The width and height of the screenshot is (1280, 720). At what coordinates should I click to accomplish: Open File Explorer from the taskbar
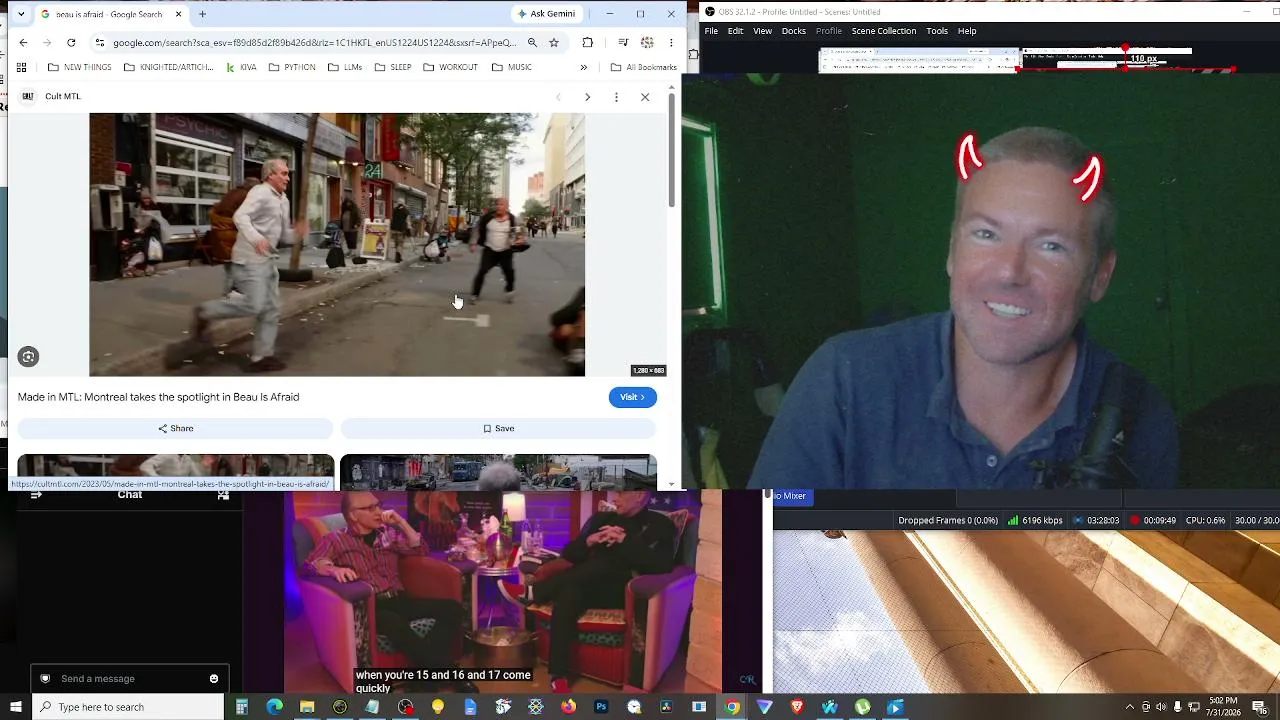point(307,707)
